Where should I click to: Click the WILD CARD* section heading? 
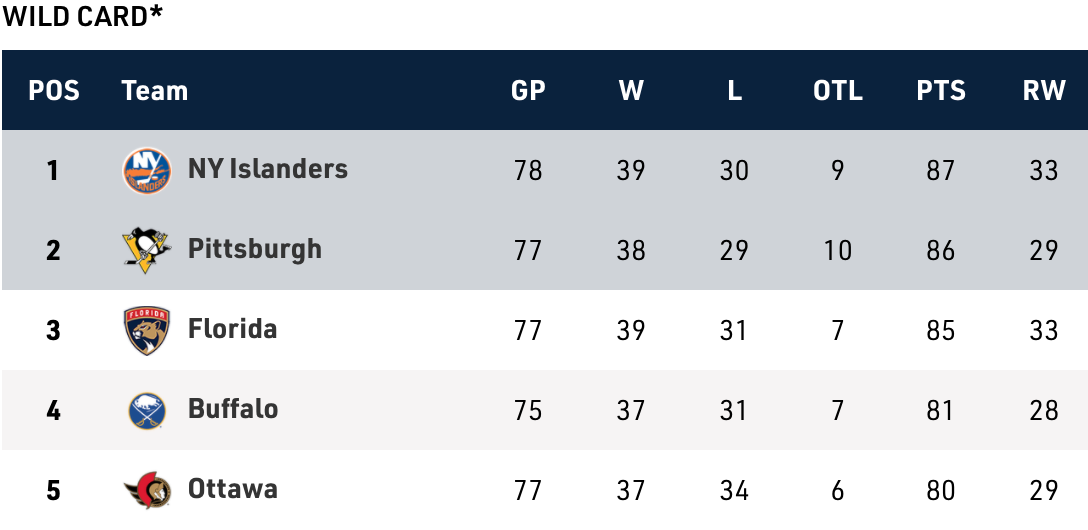pos(83,16)
